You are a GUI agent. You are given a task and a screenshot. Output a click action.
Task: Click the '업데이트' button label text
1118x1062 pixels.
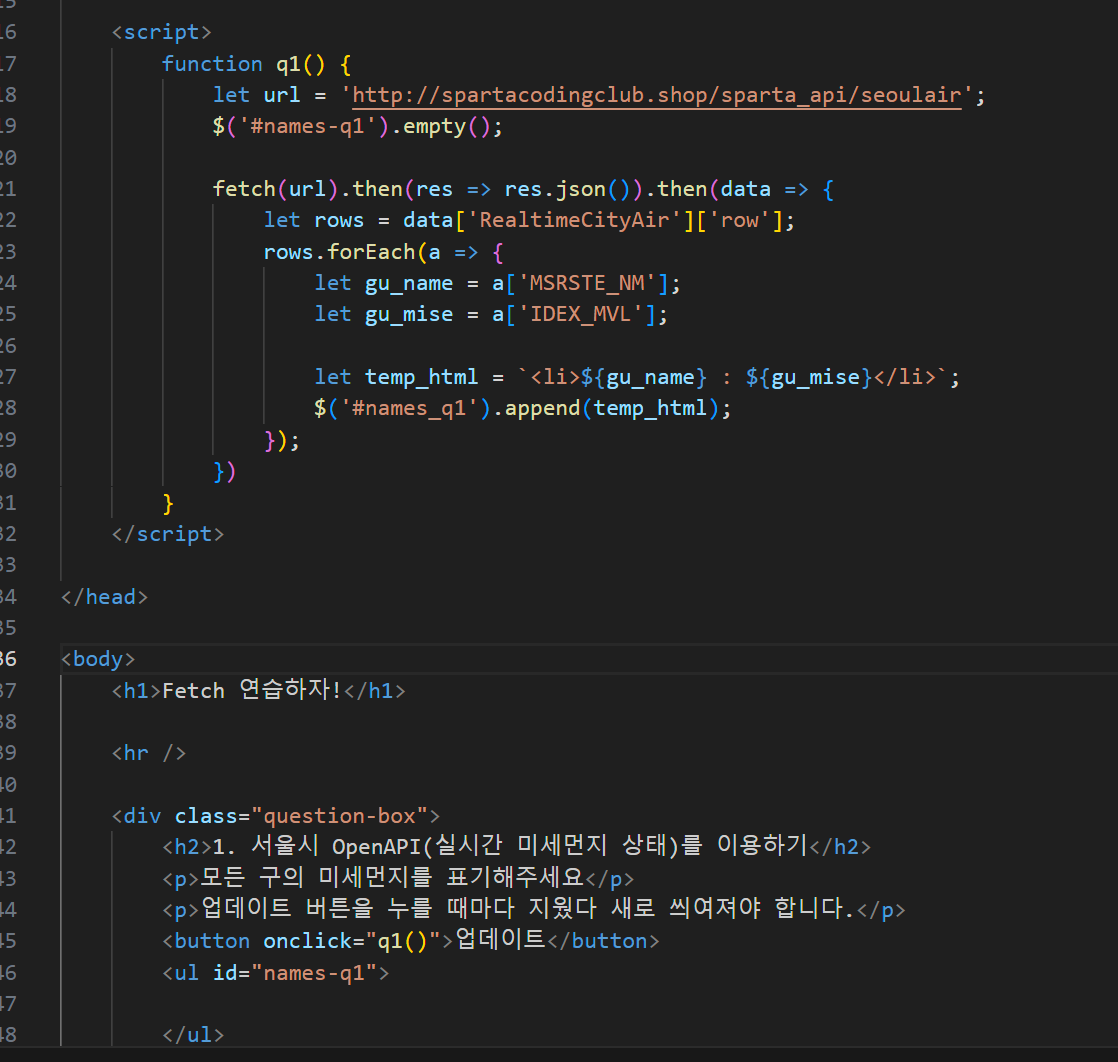(x=501, y=941)
